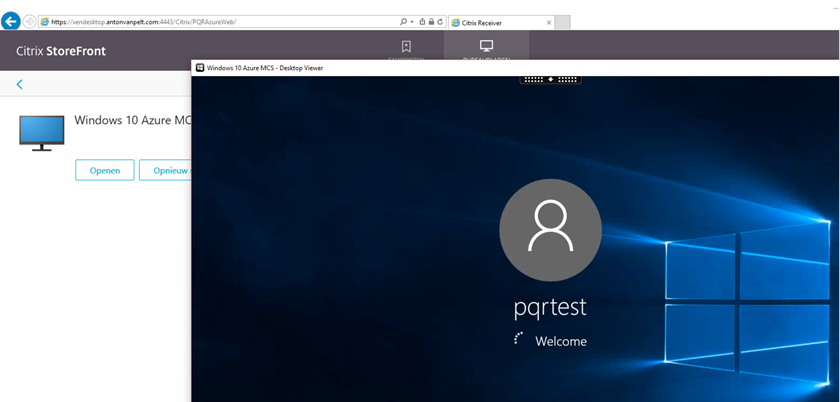Select the Citrix Receiver browser tab
This screenshot has height=402, width=840.
tap(501, 23)
